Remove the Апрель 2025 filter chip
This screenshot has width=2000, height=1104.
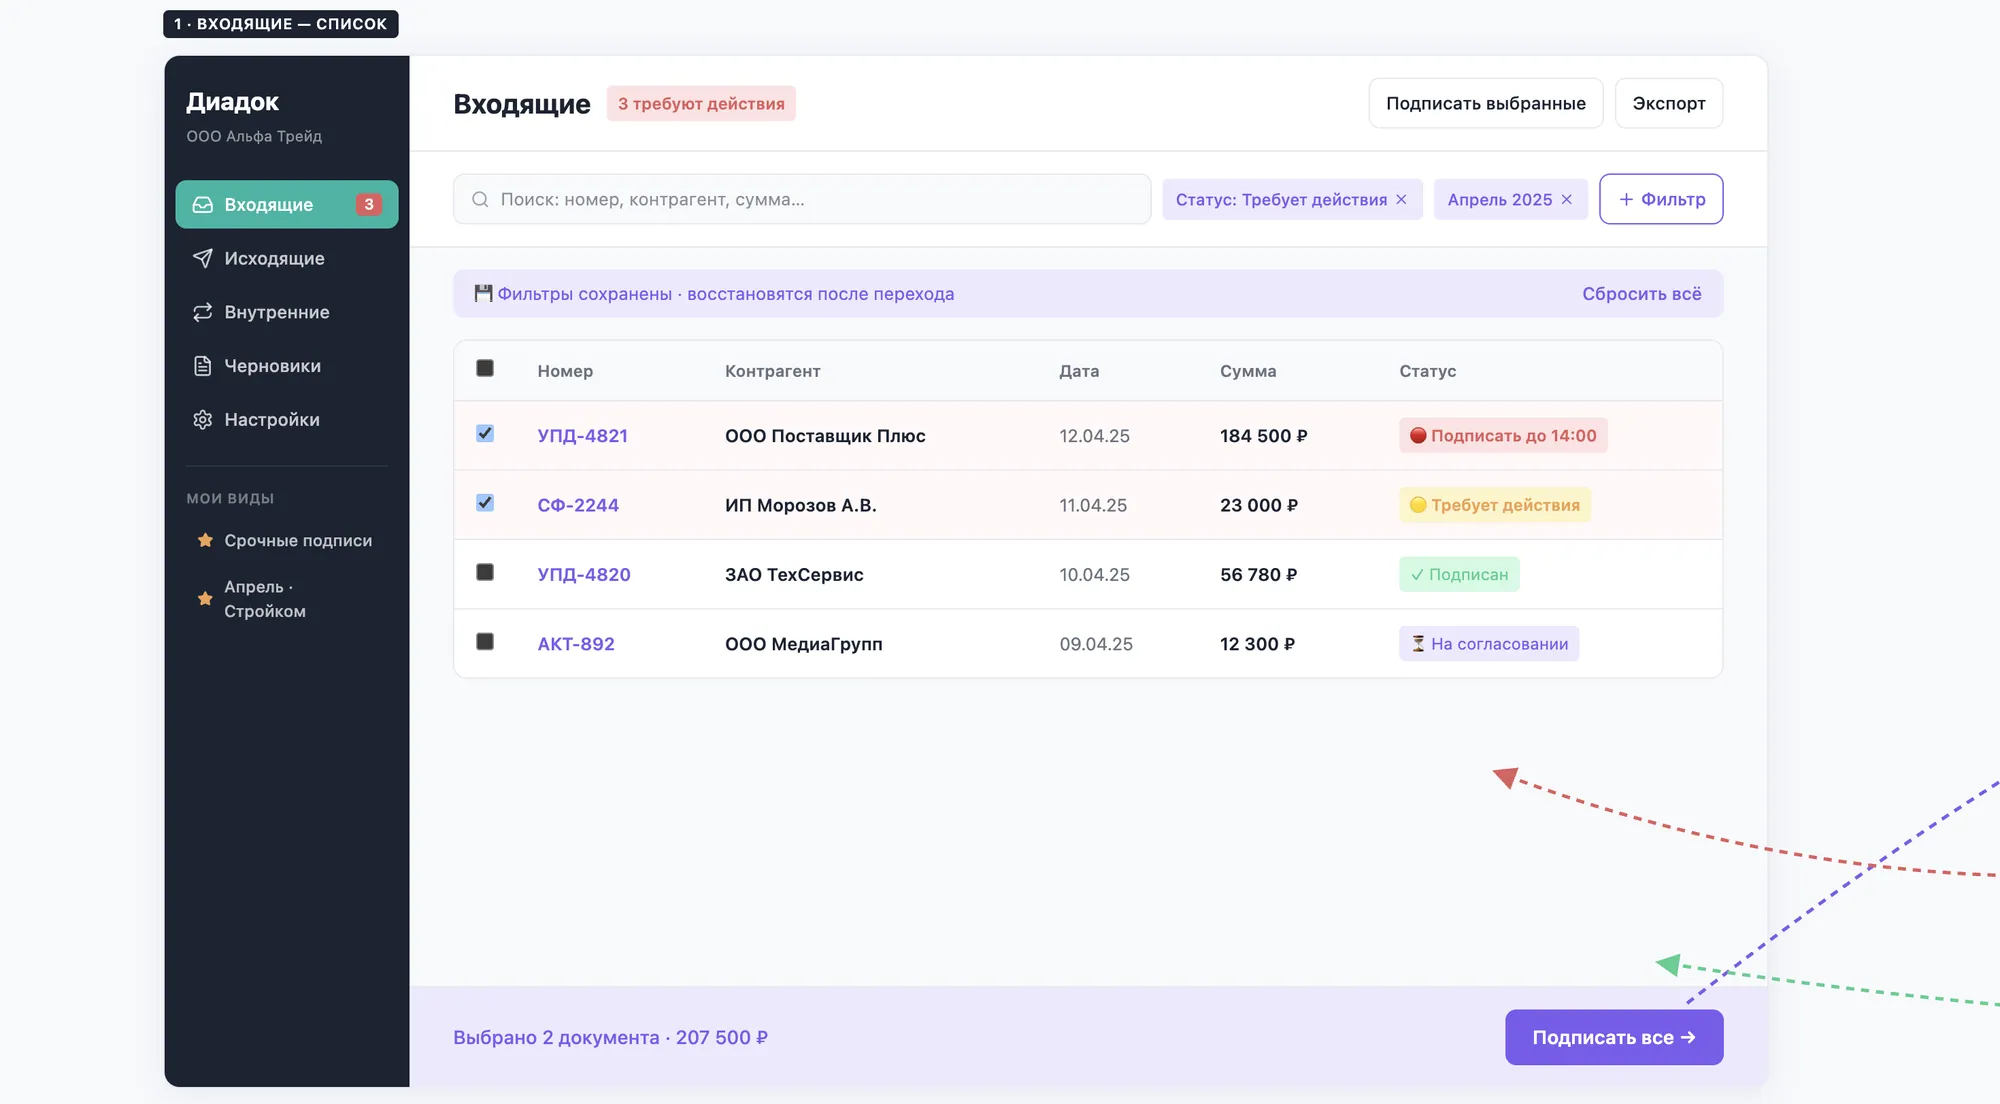point(1566,199)
